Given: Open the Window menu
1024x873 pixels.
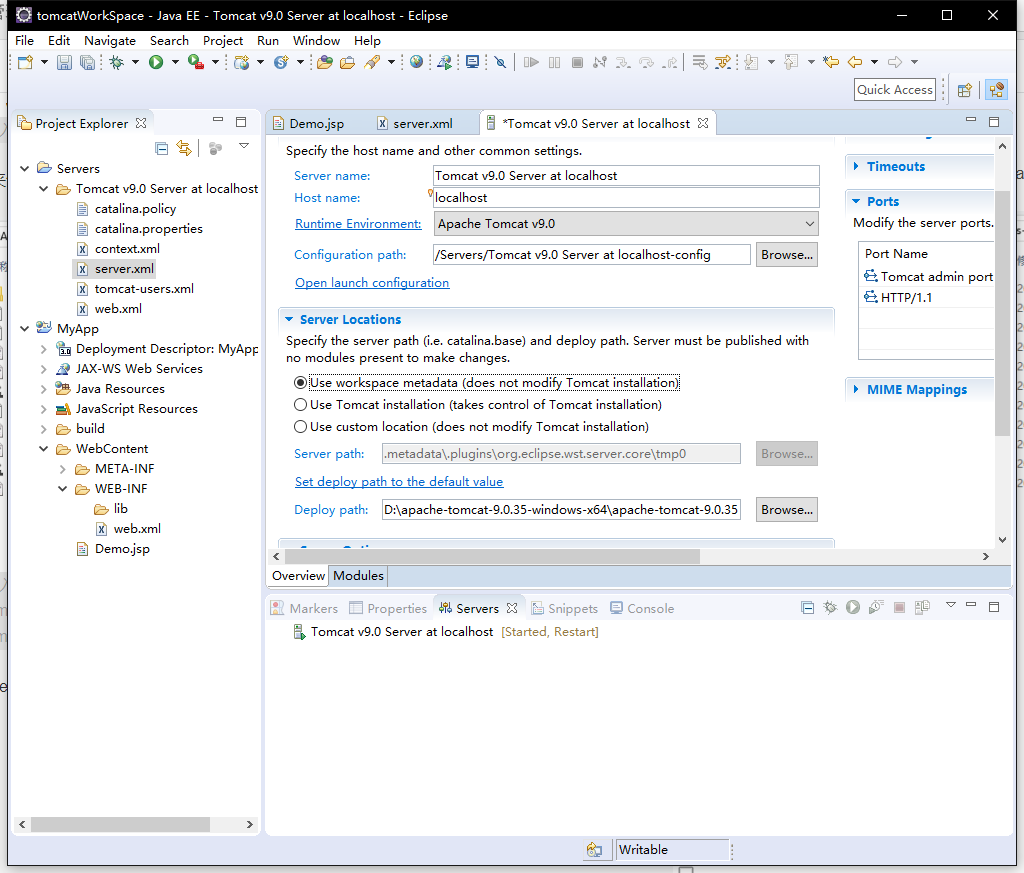Looking at the screenshot, I should pos(316,40).
